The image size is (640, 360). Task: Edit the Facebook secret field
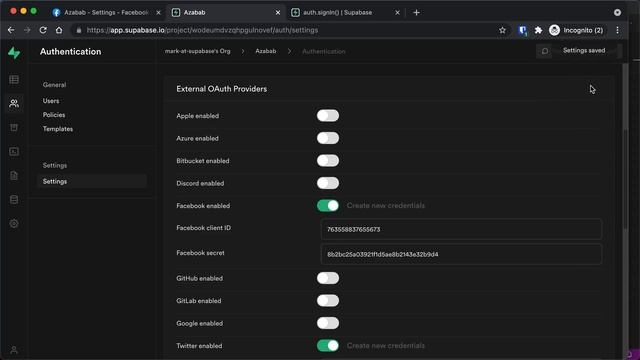461,254
